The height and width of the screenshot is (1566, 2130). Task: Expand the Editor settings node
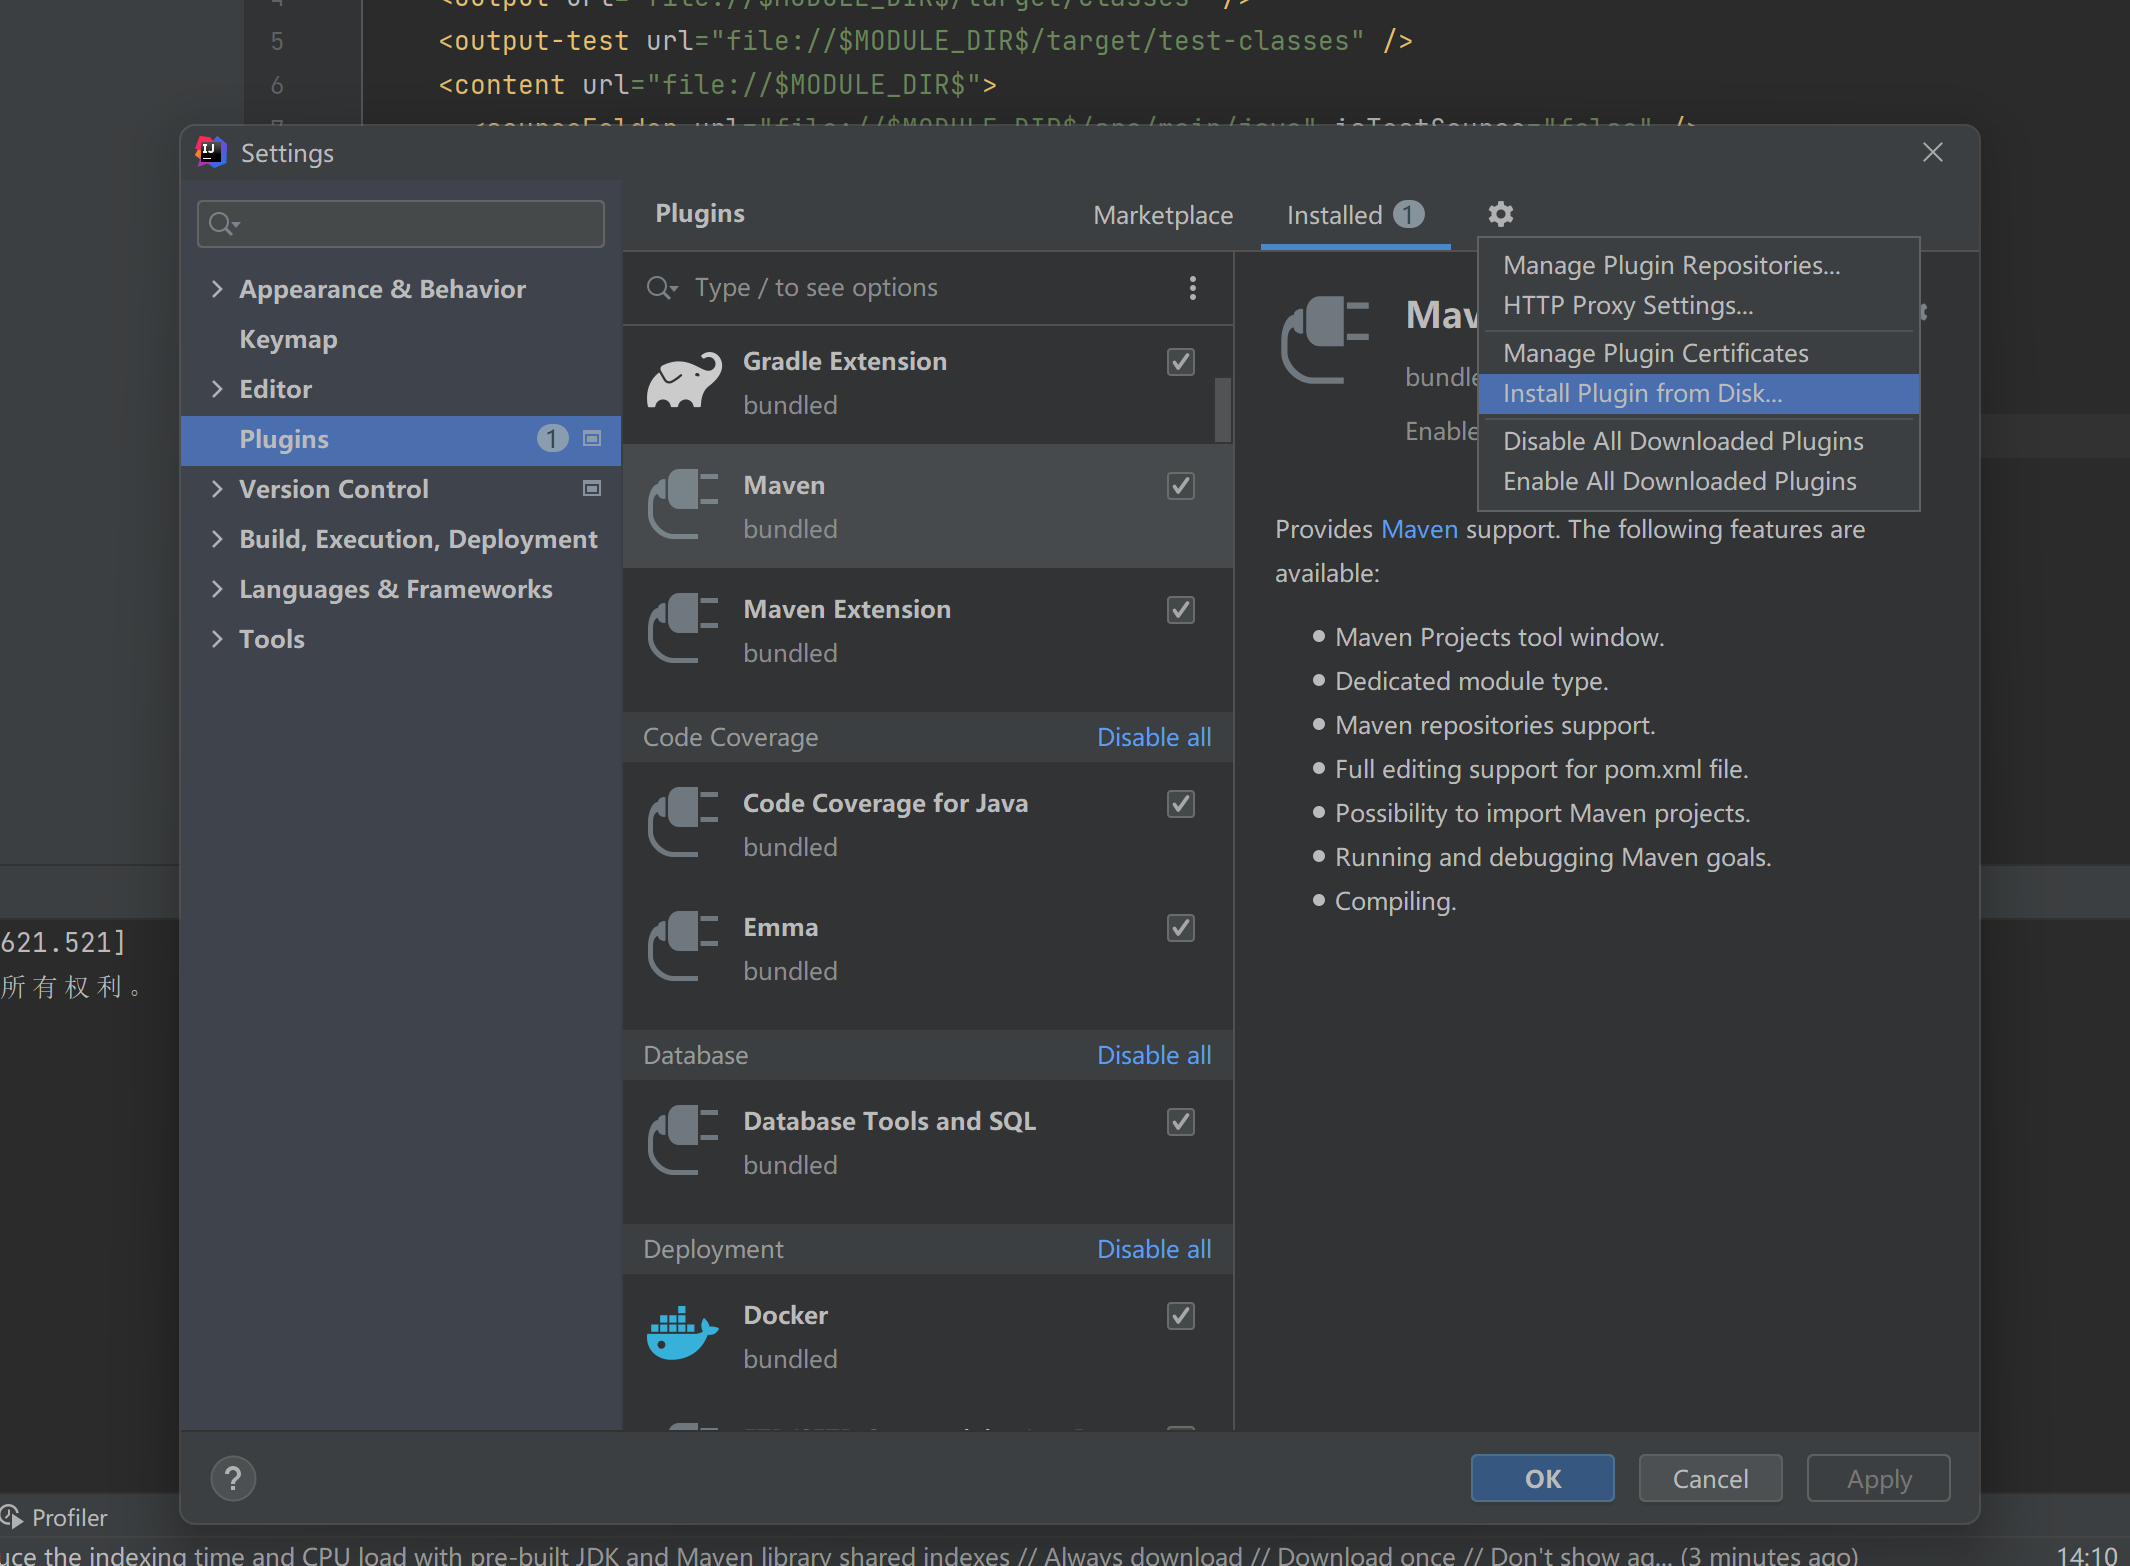(x=217, y=389)
